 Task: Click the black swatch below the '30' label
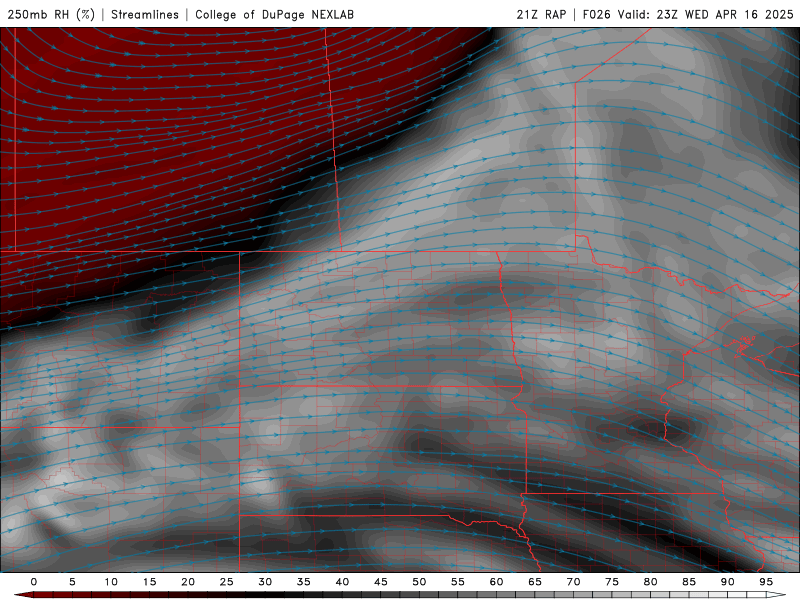click(x=265, y=595)
